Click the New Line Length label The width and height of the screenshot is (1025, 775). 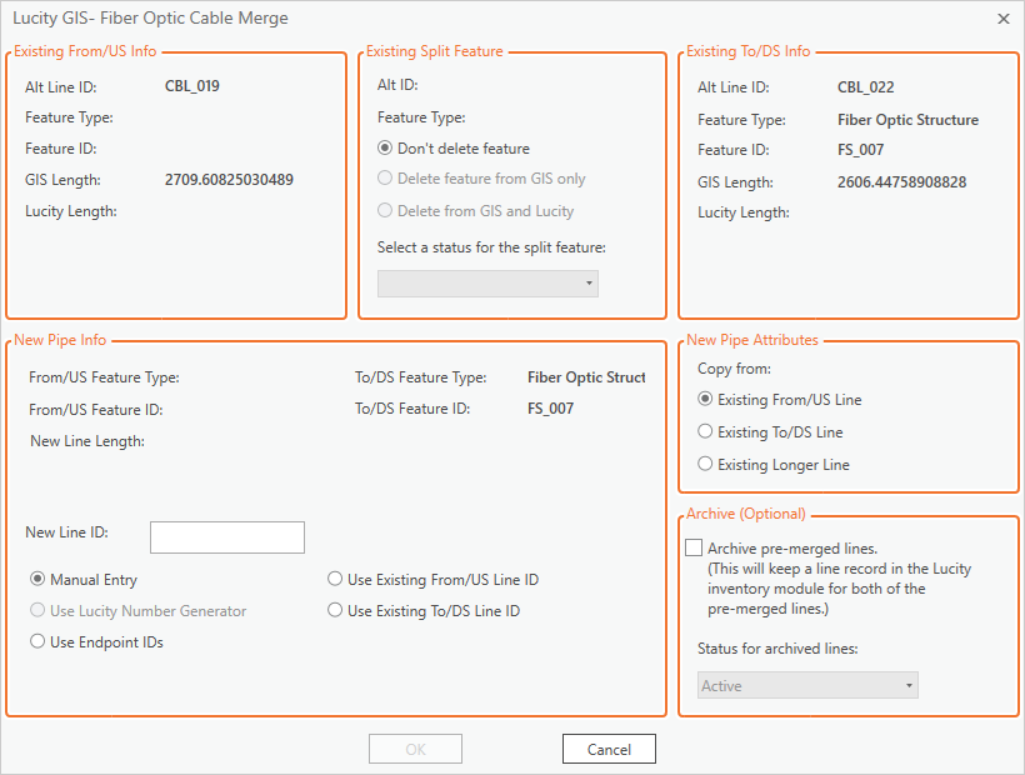[88, 441]
